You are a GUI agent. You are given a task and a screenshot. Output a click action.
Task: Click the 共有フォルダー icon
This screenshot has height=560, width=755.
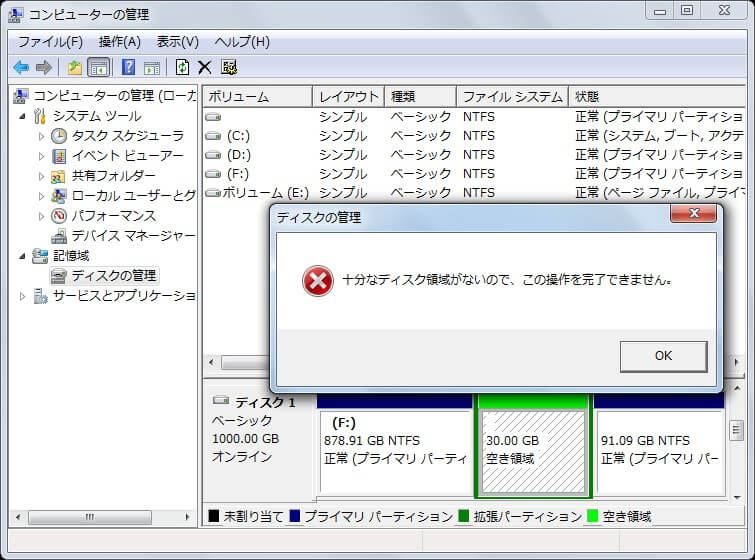tap(58, 176)
